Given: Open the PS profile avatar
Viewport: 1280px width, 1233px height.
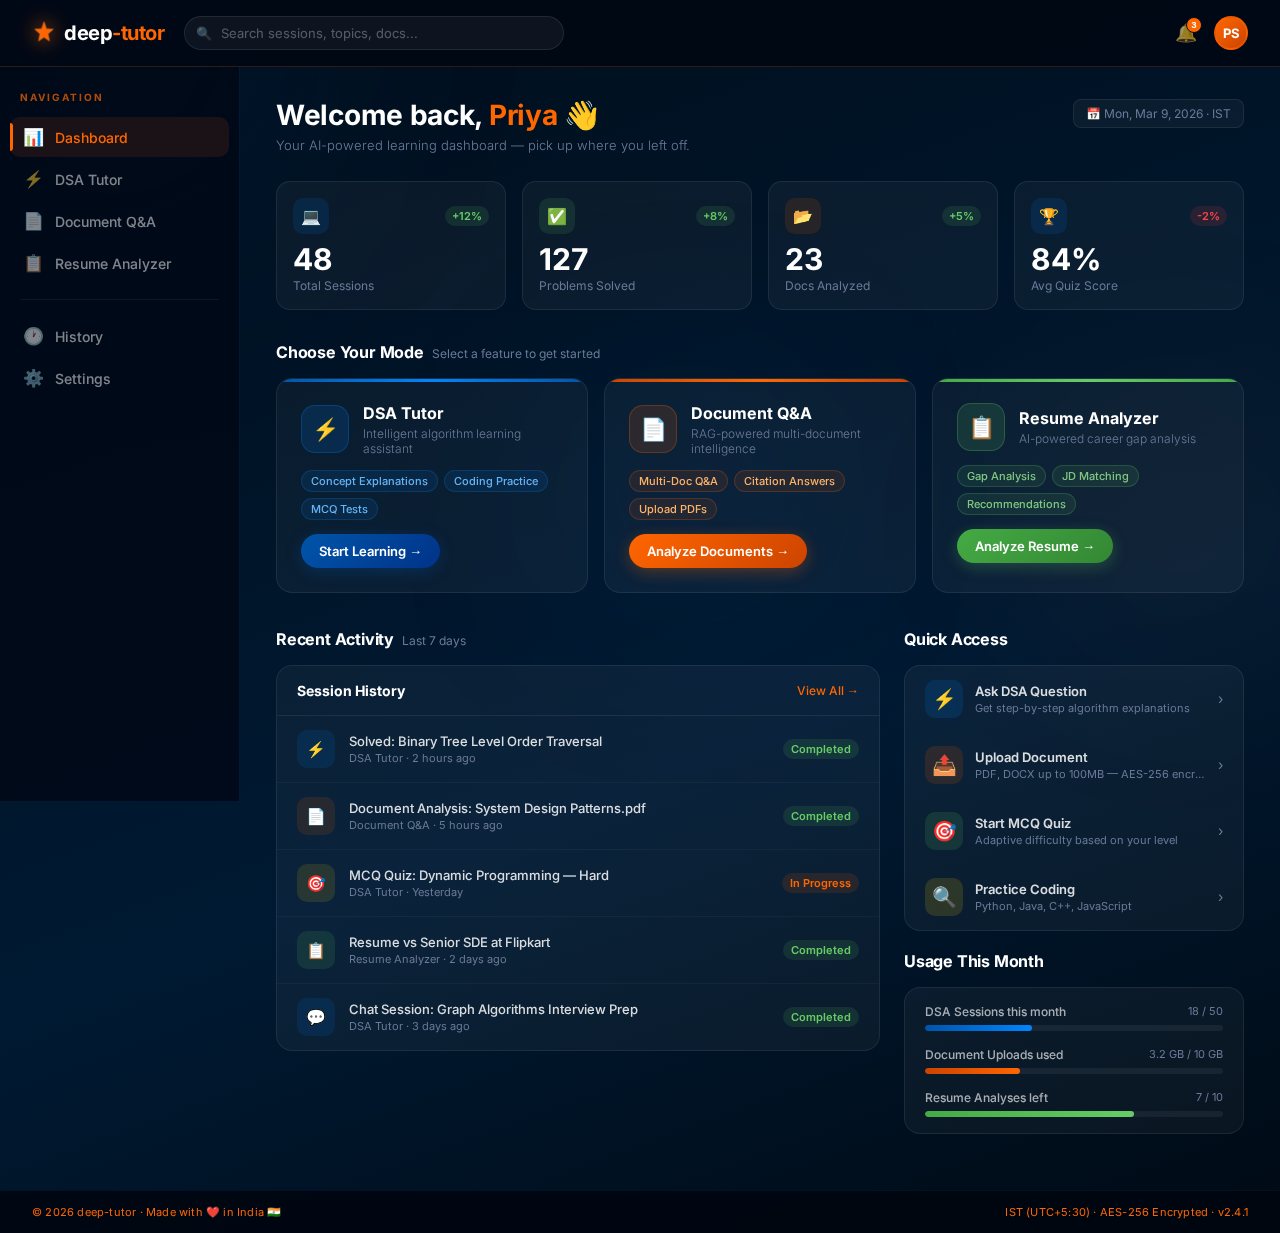Looking at the screenshot, I should click(x=1230, y=32).
